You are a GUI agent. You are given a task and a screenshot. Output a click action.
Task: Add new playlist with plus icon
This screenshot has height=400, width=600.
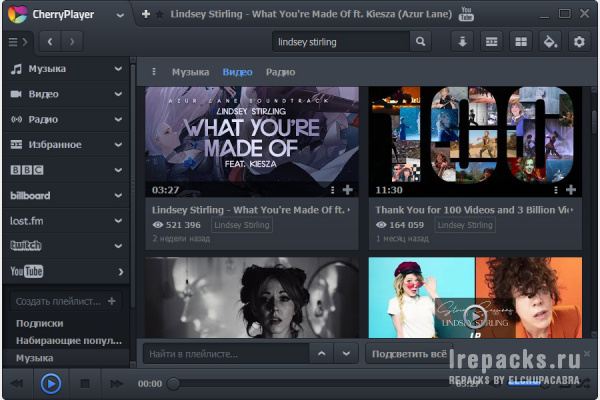click(x=112, y=301)
